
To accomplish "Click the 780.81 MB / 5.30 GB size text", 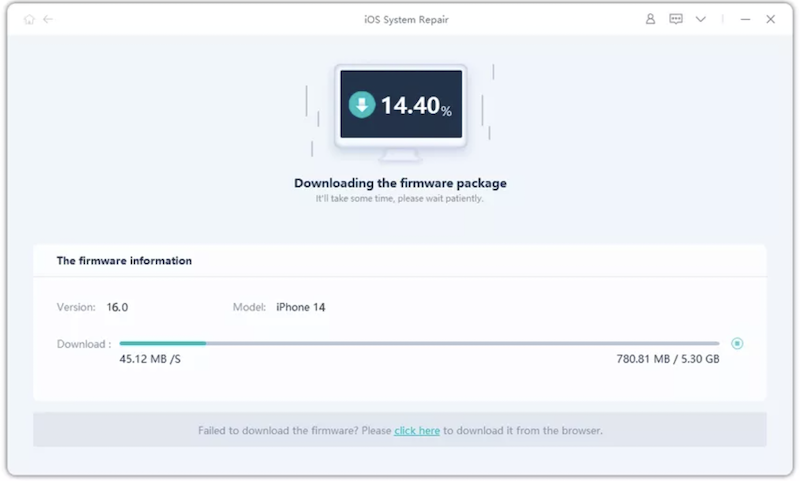I will click(x=667, y=359).
